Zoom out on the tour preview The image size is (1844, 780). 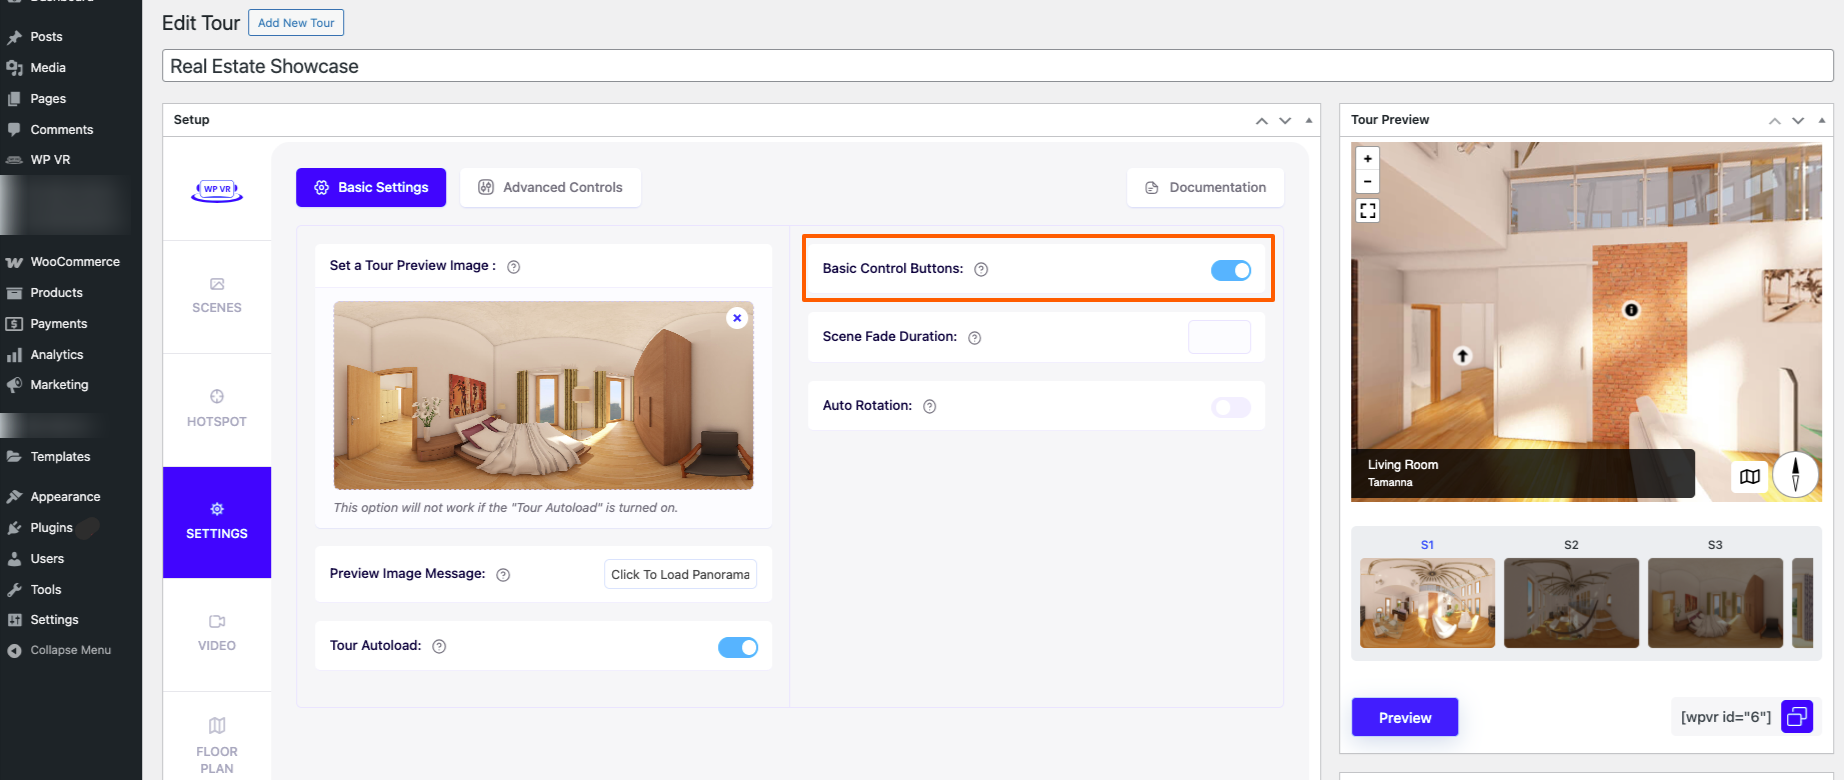click(x=1367, y=182)
